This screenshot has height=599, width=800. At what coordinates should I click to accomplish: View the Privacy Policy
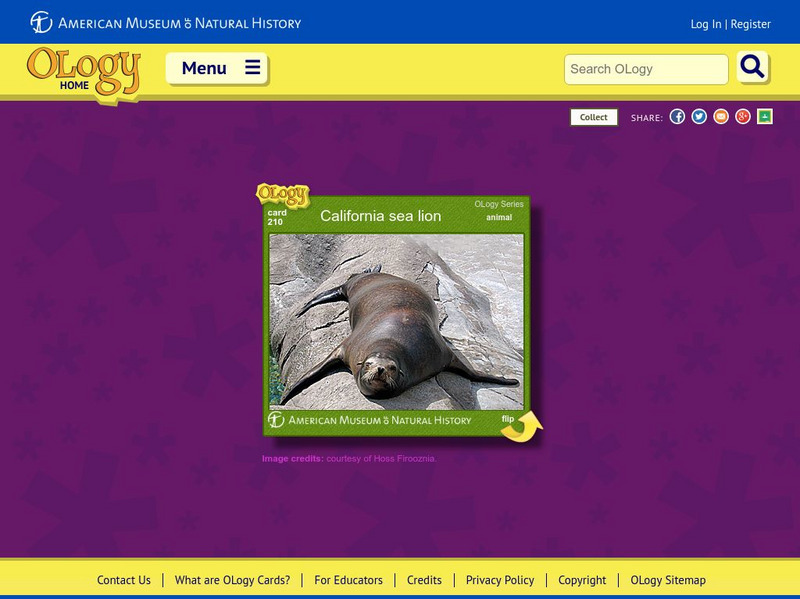coord(498,579)
